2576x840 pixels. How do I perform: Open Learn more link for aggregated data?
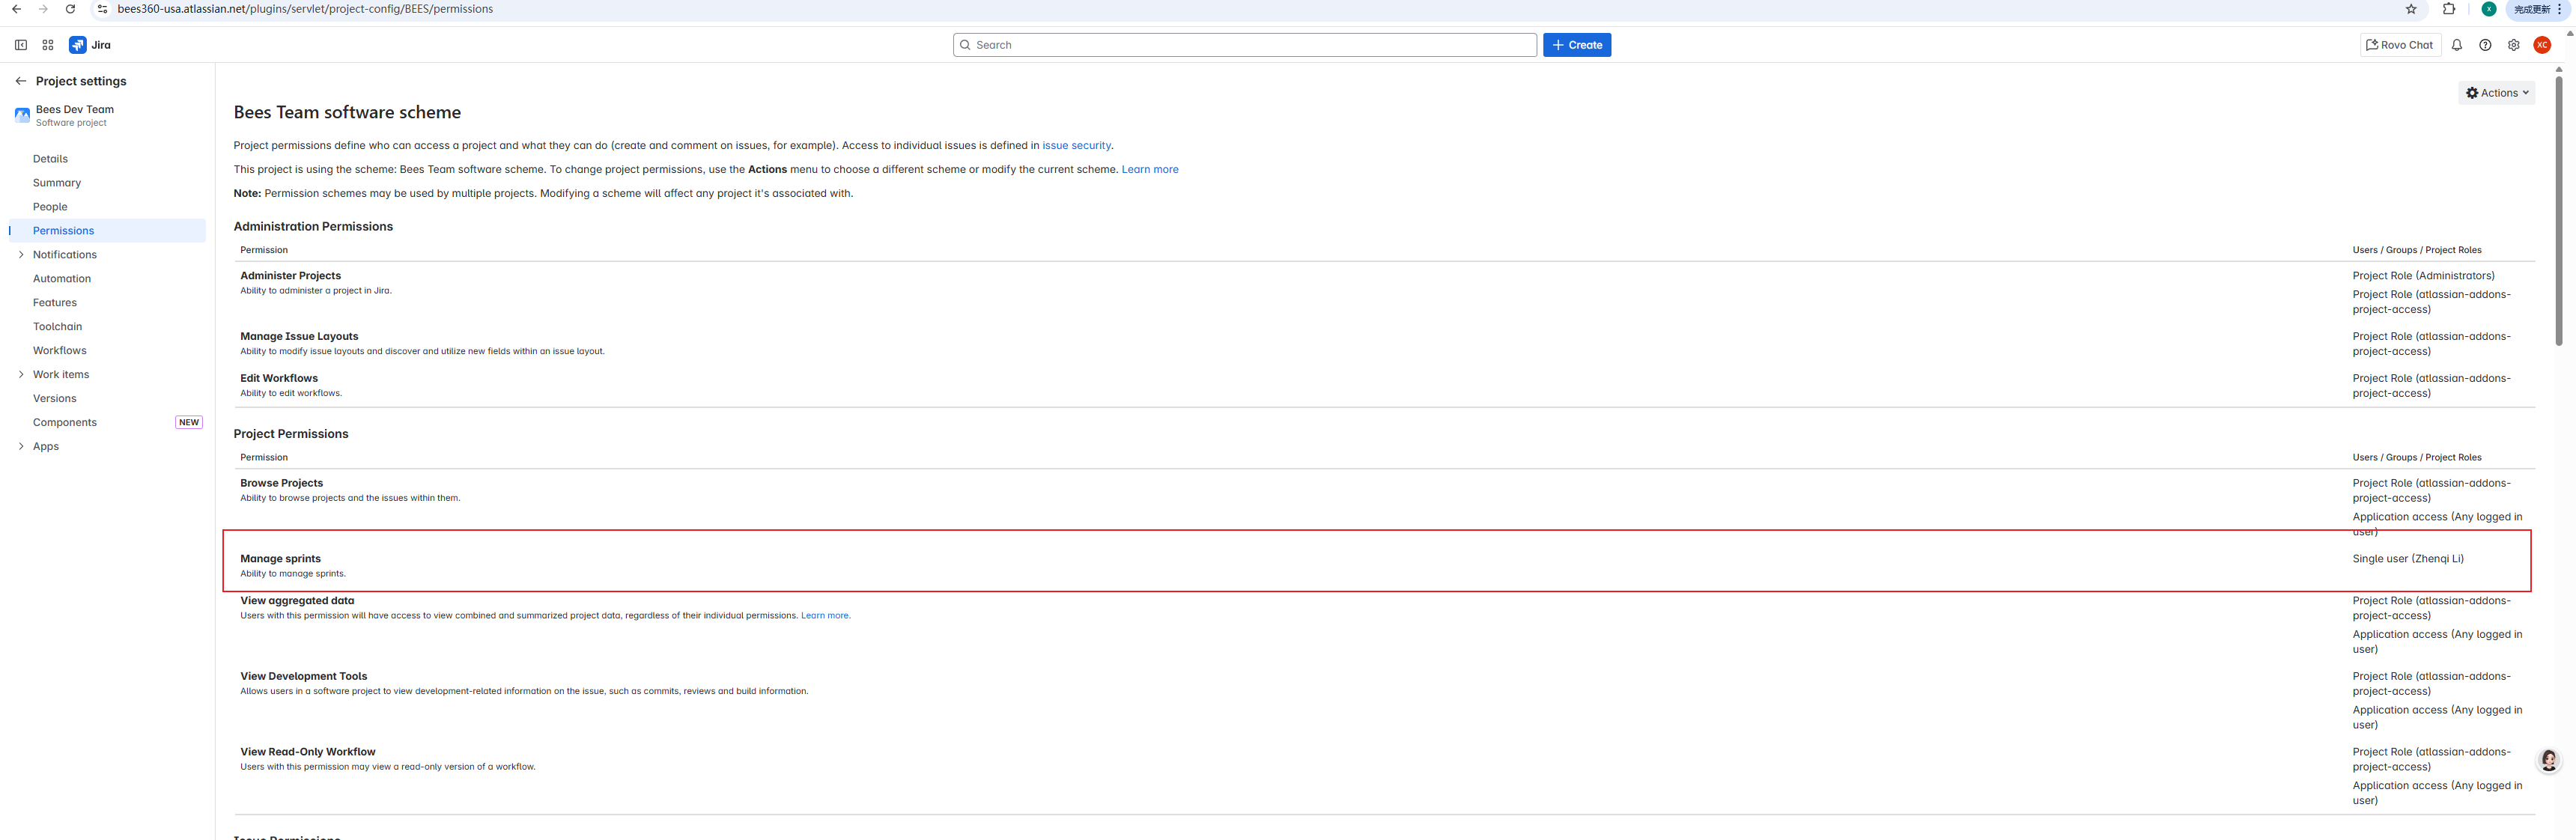click(825, 616)
